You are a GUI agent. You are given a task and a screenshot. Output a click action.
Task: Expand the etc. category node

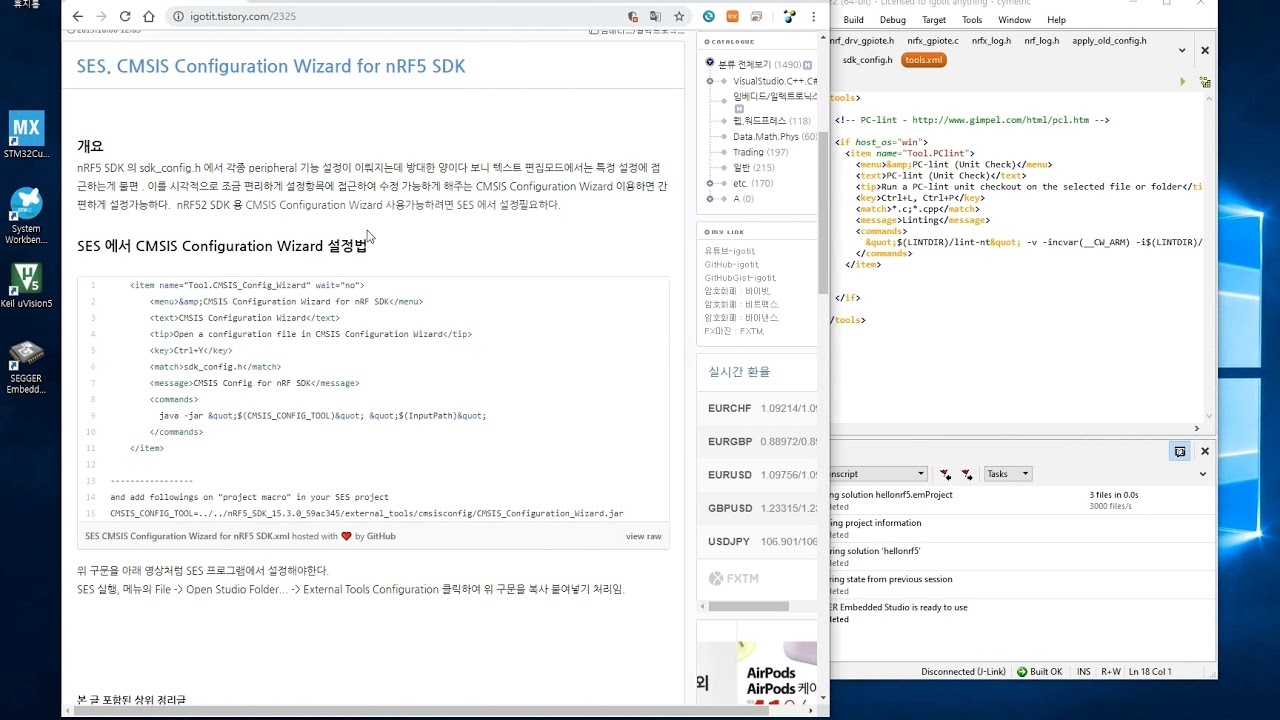click(x=710, y=184)
